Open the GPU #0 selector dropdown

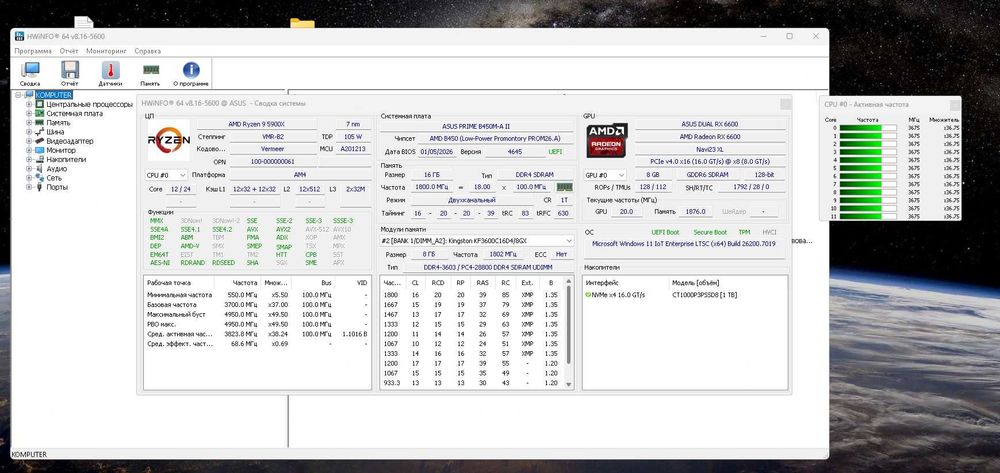[605, 175]
